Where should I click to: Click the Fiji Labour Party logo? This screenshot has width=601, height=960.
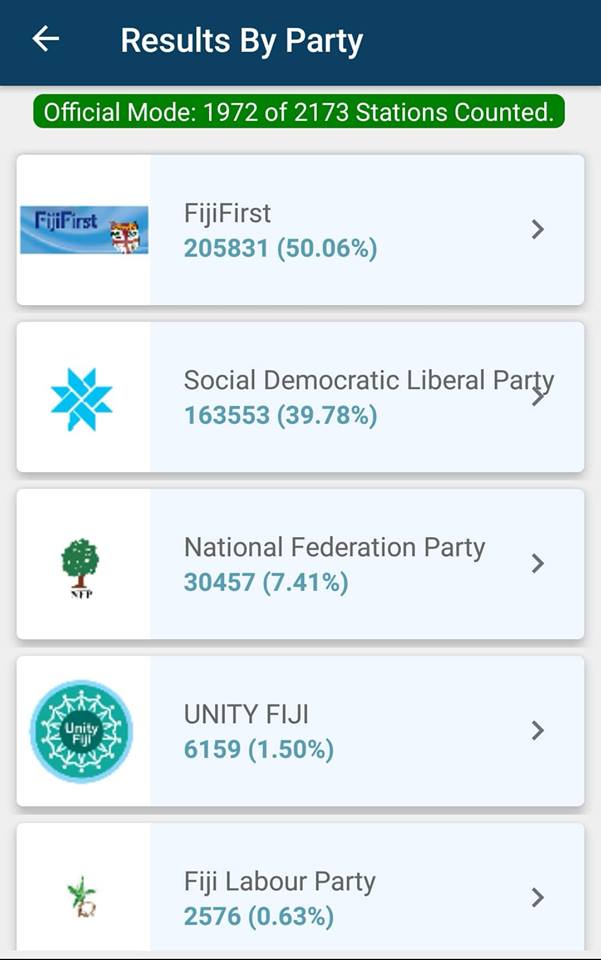pyautogui.click(x=82, y=896)
